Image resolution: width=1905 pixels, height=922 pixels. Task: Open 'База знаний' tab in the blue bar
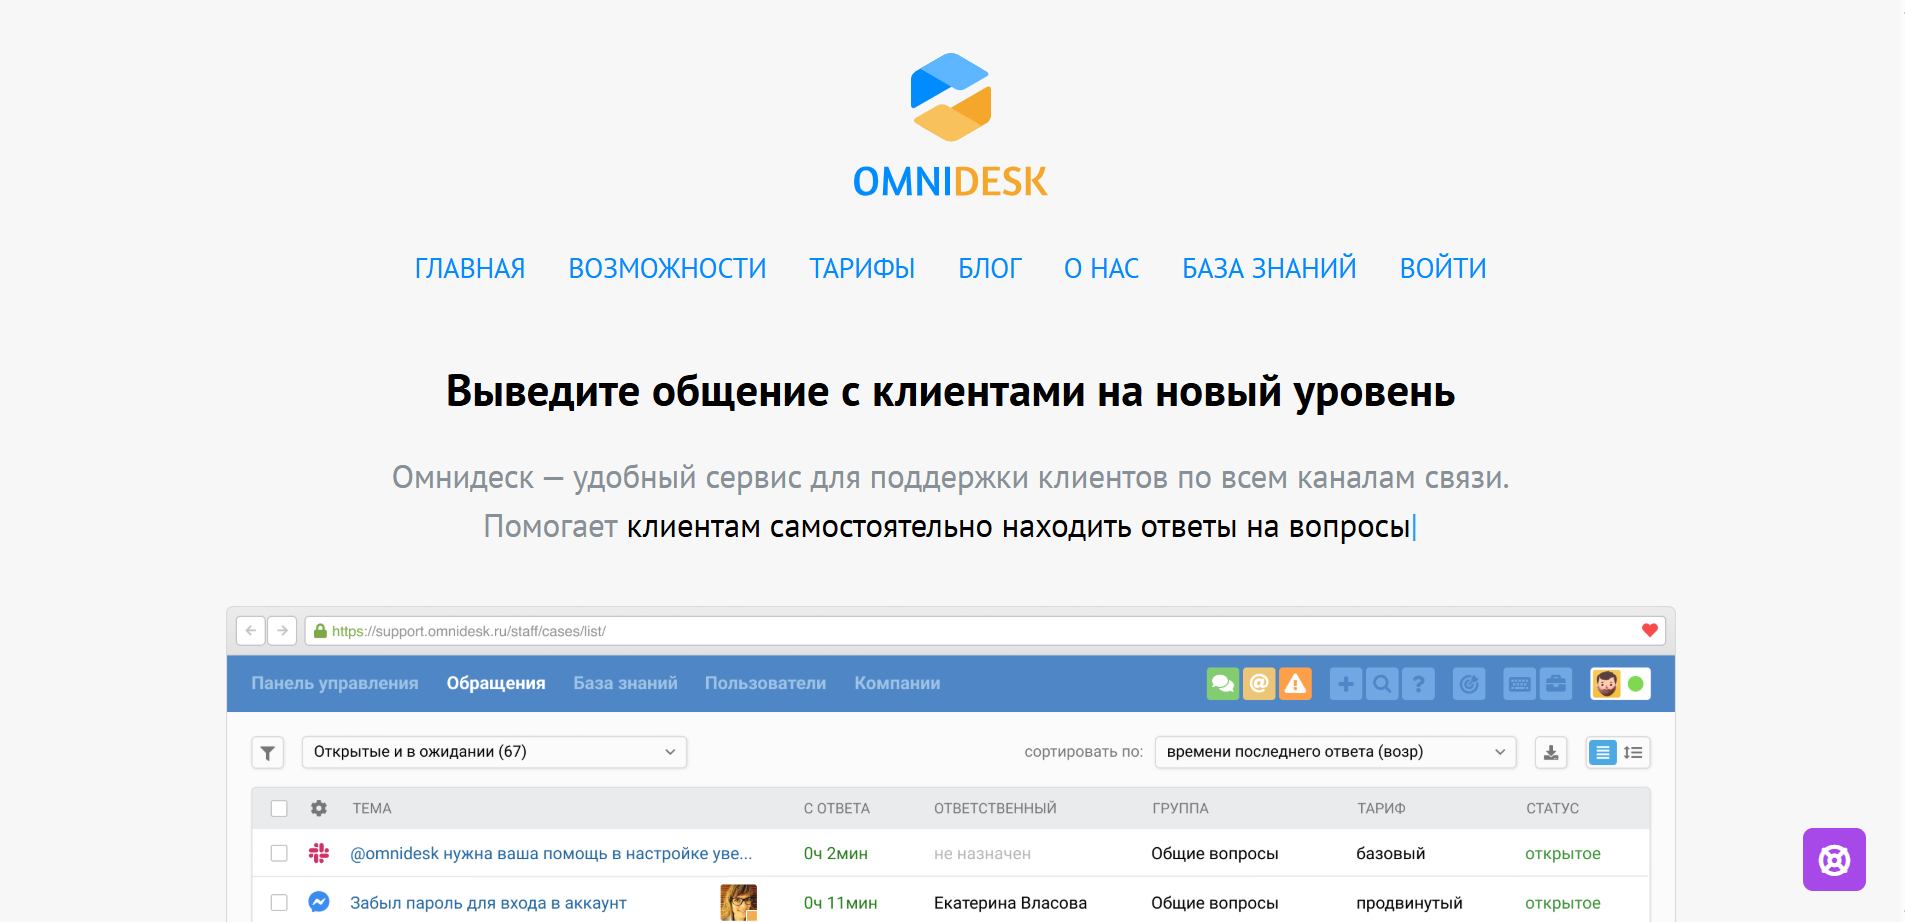(626, 683)
